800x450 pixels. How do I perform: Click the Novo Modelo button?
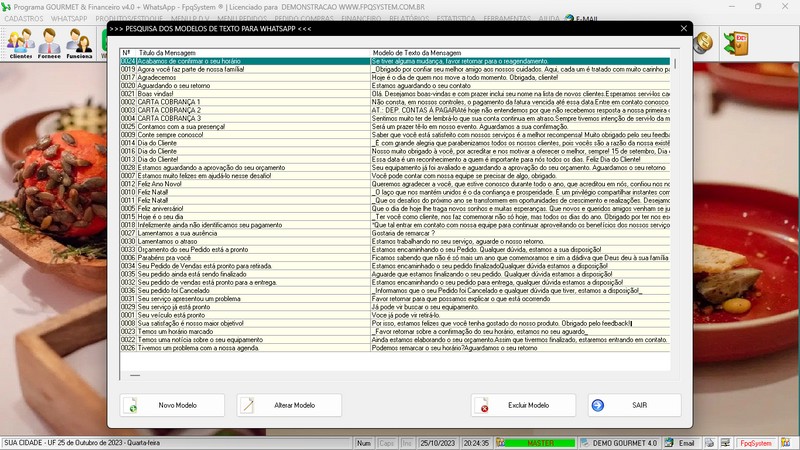[172, 405]
